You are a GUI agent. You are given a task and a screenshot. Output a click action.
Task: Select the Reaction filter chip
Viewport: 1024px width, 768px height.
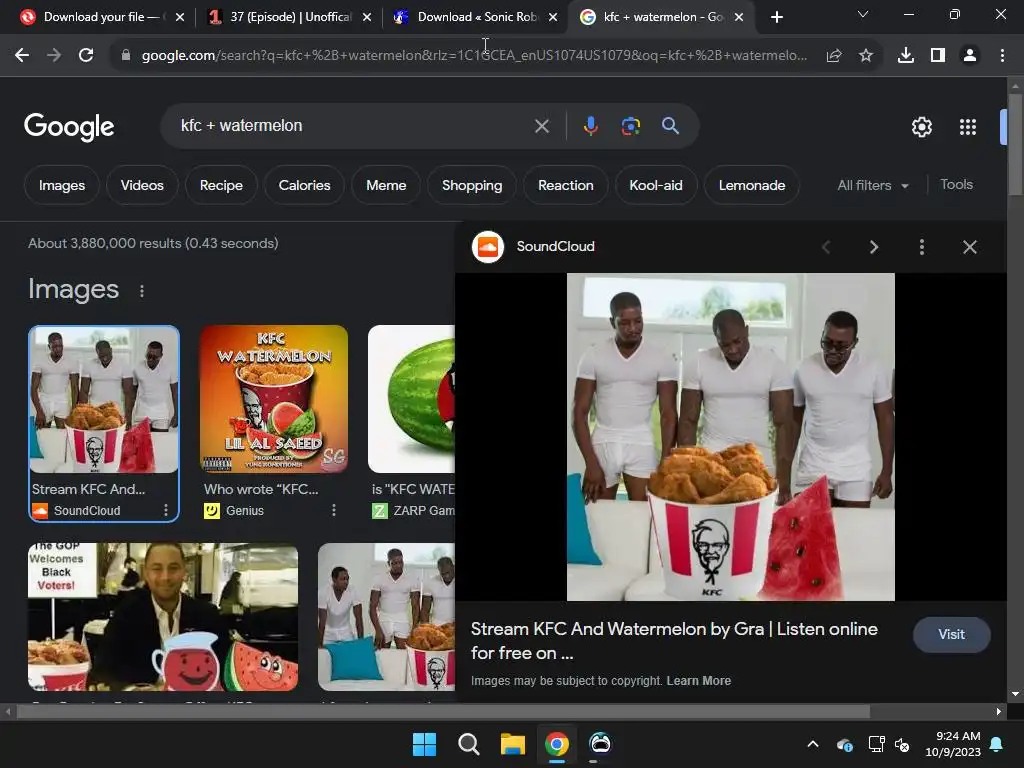point(566,185)
